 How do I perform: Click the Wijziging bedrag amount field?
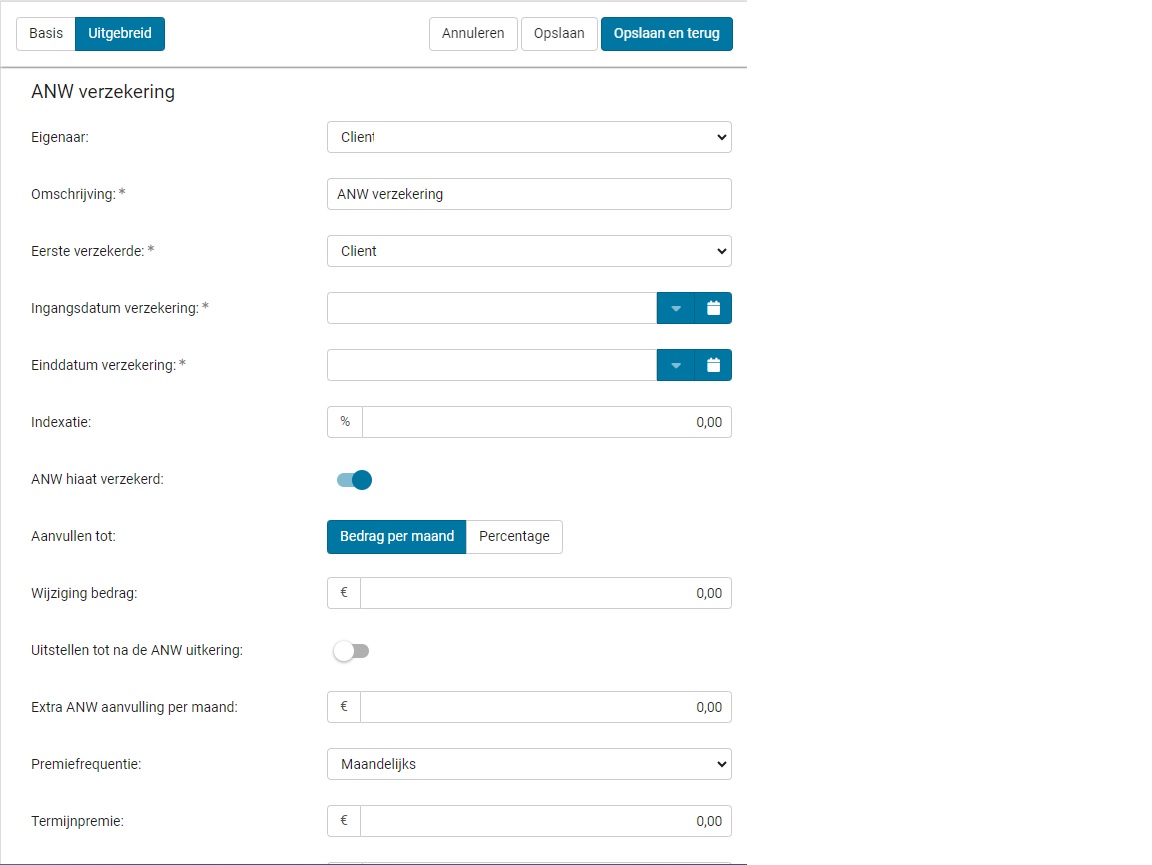[x=546, y=593]
